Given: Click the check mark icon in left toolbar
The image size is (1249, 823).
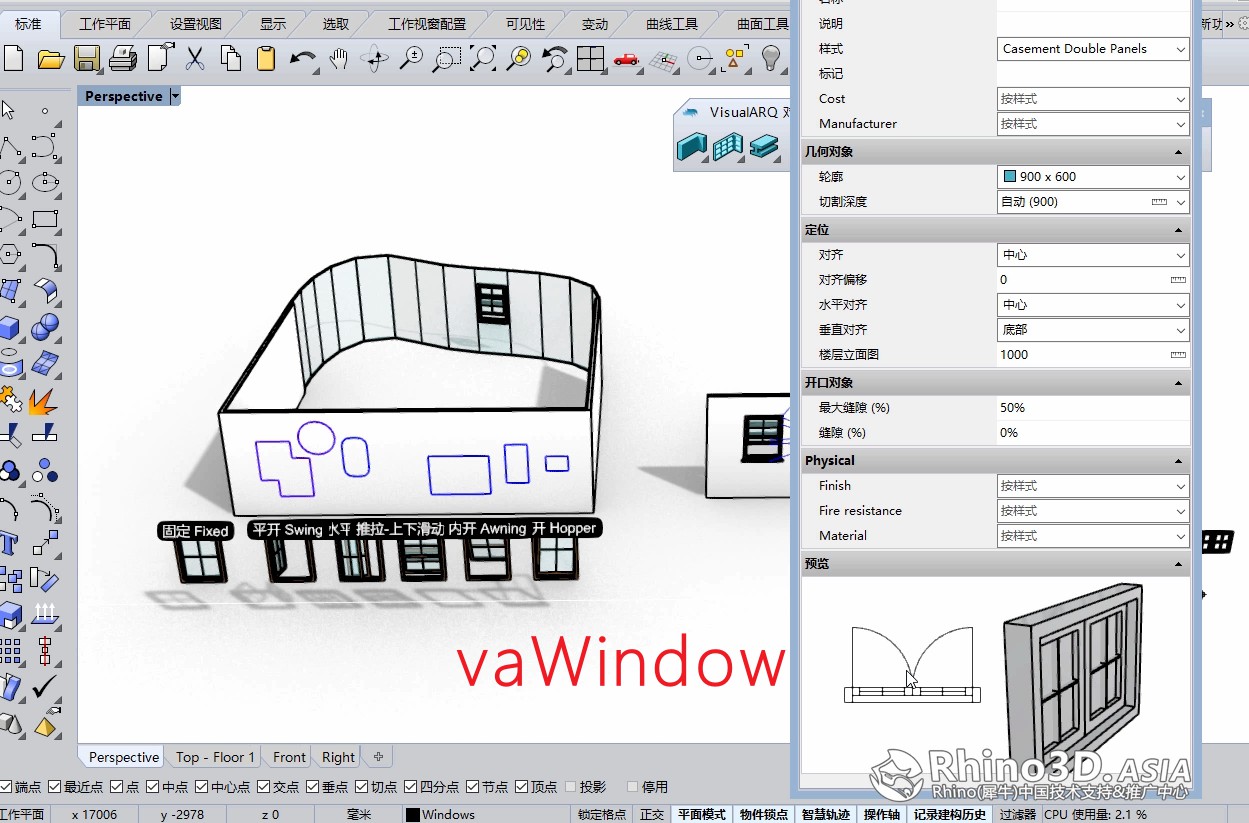Looking at the screenshot, I should click(x=44, y=687).
